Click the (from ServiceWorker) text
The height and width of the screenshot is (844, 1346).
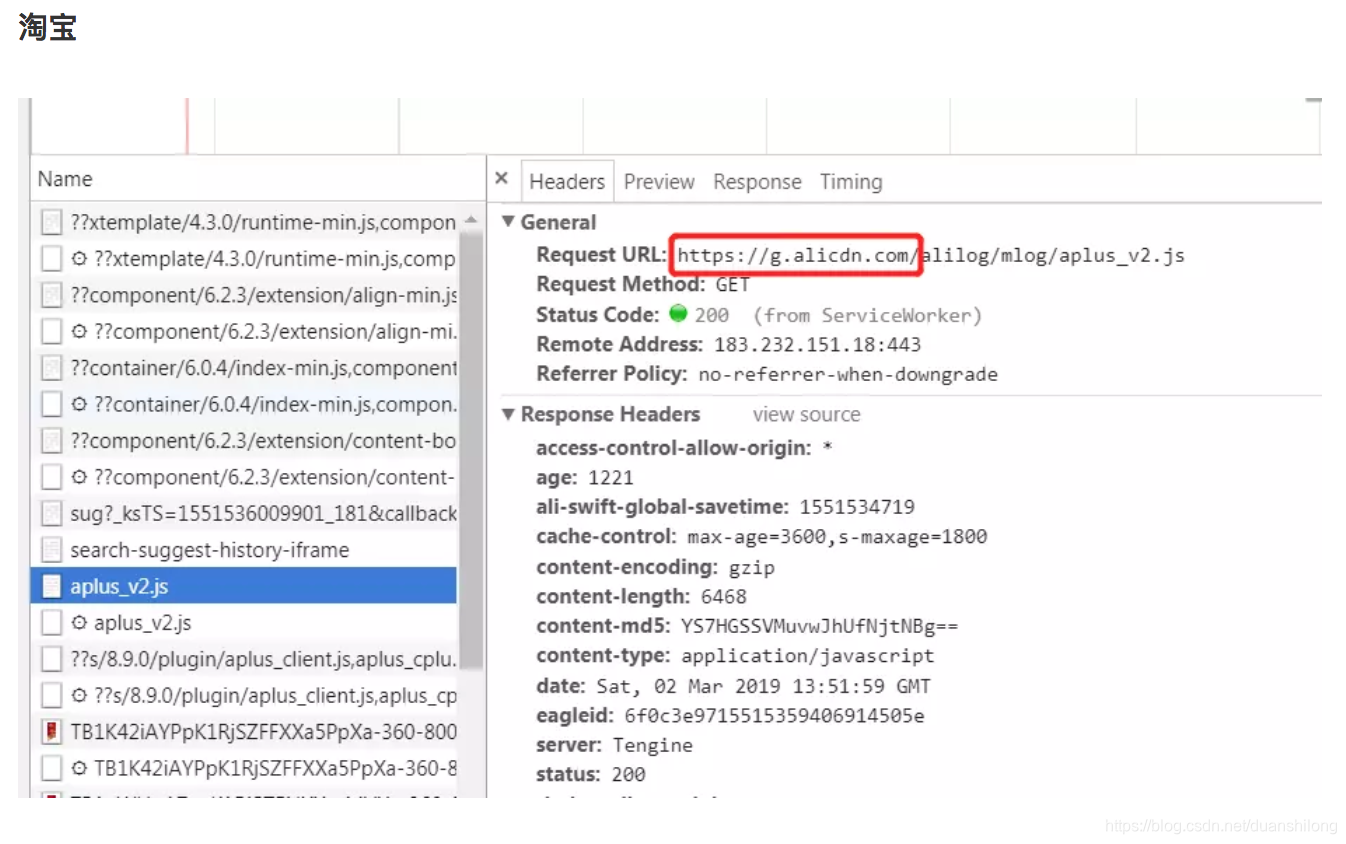[x=868, y=315]
